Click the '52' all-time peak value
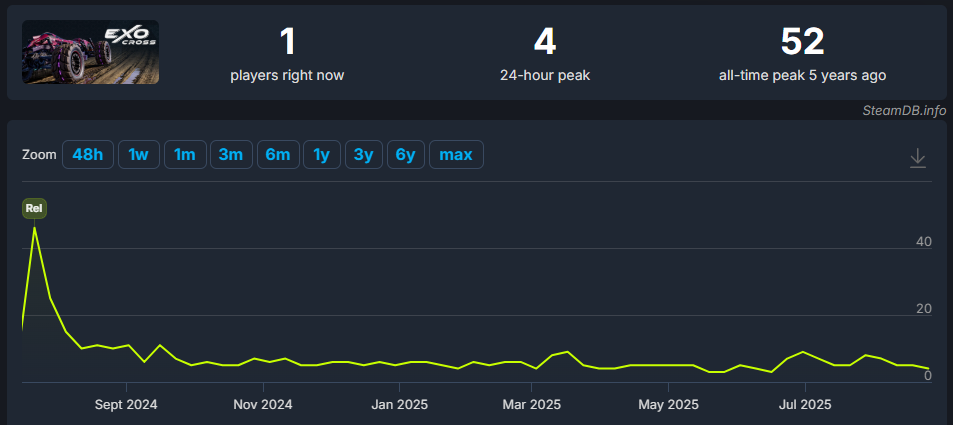This screenshot has width=953, height=425. (x=802, y=42)
